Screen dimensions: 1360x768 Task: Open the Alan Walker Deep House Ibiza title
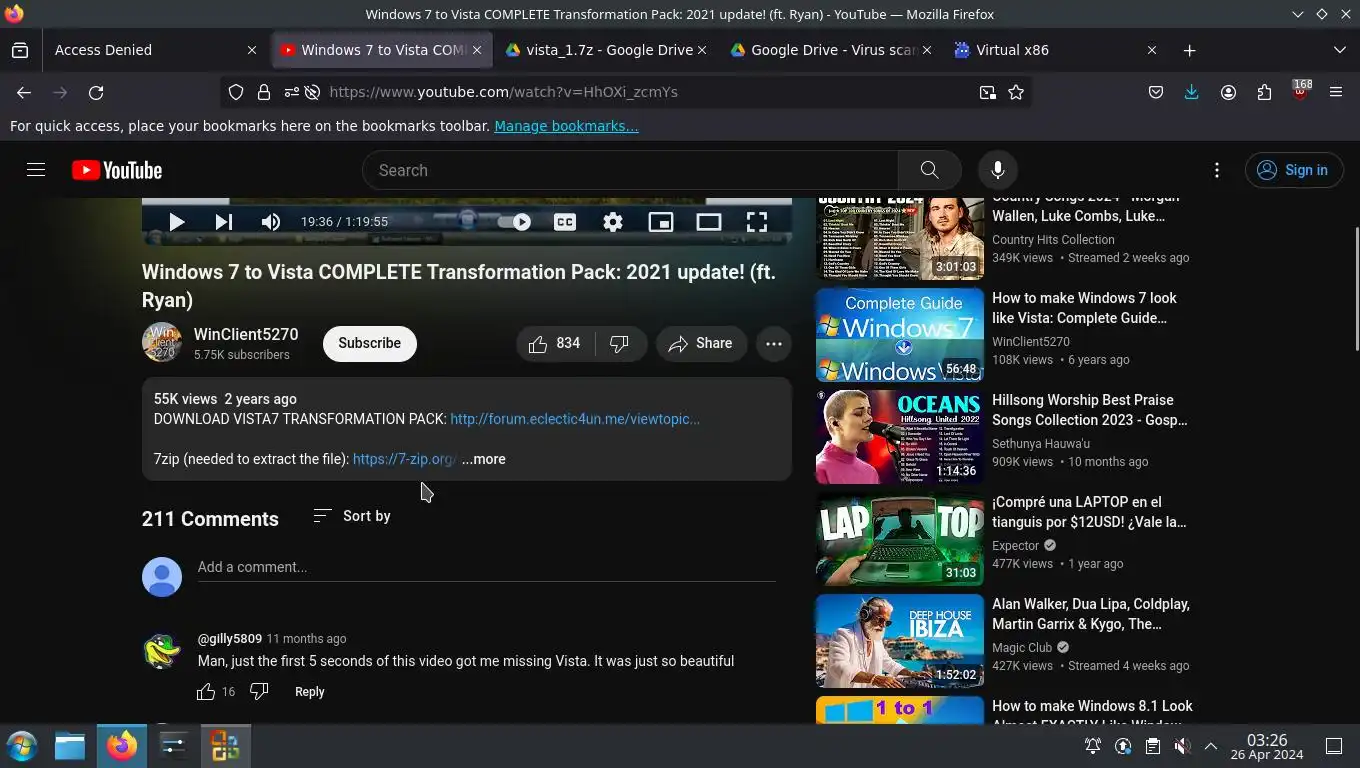tap(1091, 614)
